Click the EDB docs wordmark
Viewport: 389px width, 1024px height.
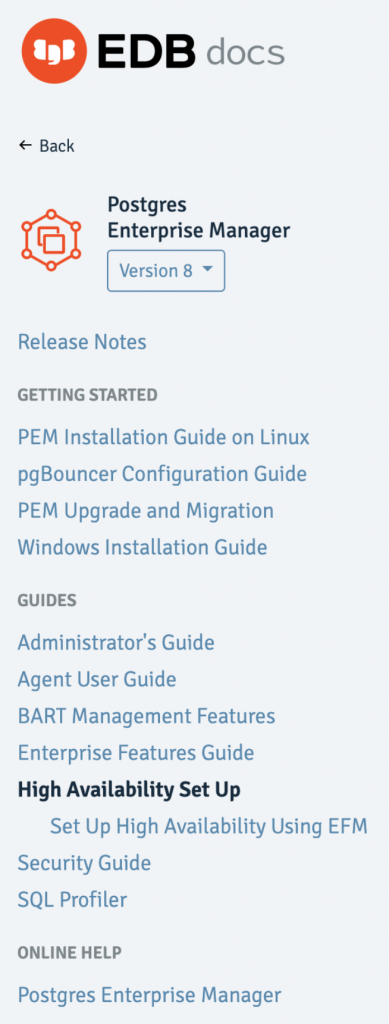(191, 51)
